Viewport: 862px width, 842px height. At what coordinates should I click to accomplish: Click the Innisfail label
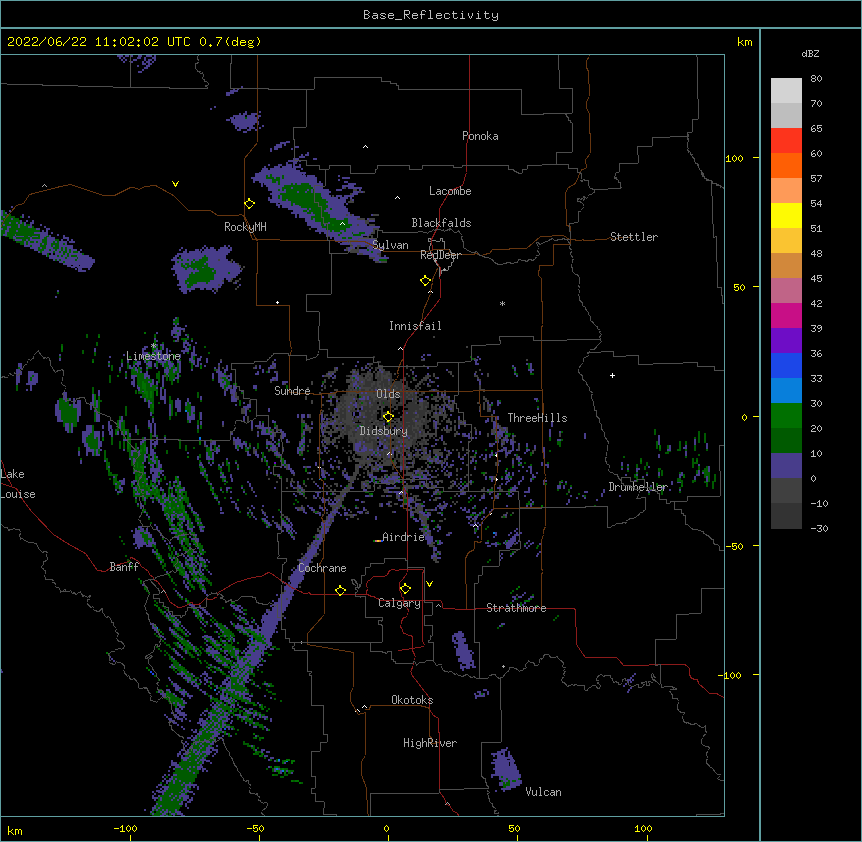pyautogui.click(x=415, y=326)
